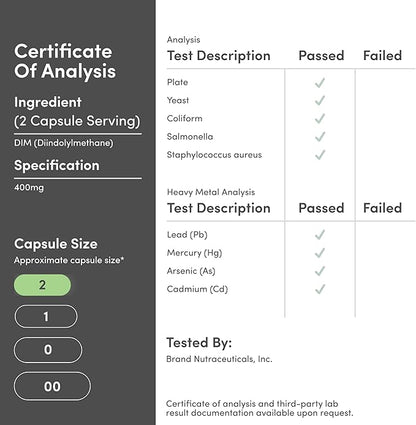Viewport: 416px width, 425px height.
Task: Click the Mercury (Hg) passed checkmark
Action: click(320, 253)
